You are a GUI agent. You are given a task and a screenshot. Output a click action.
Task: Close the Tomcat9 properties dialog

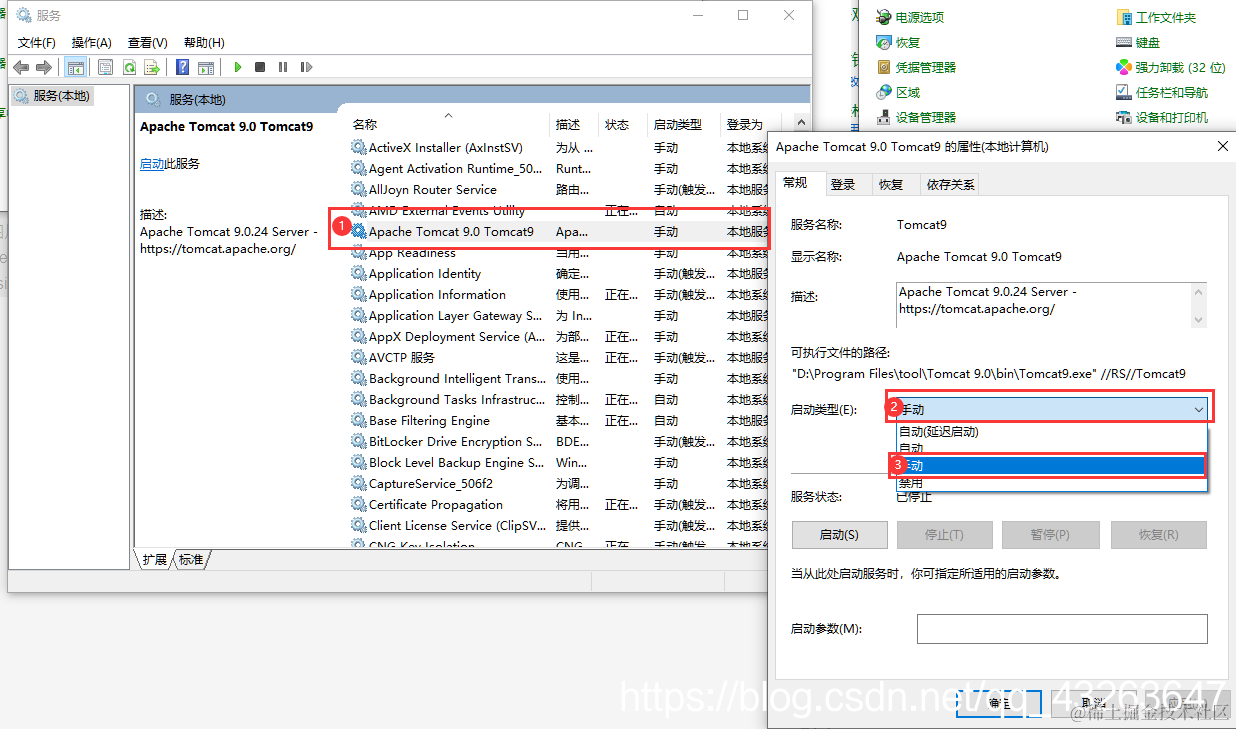point(1222,146)
